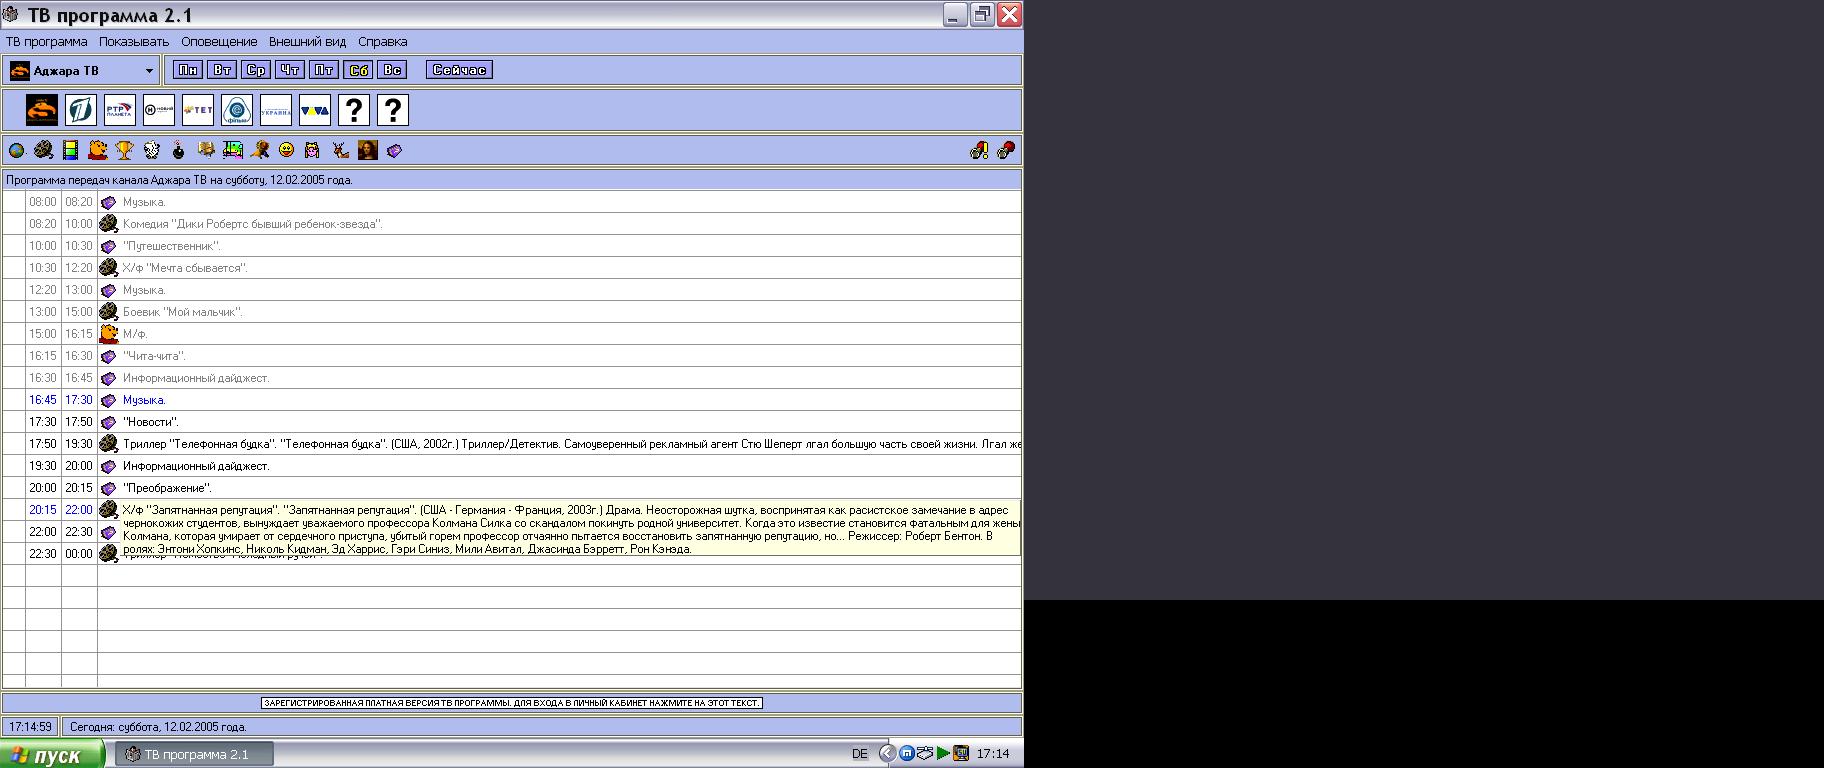Open the Украина channel schedule
Image resolution: width=1824 pixels, height=768 pixels.
[x=276, y=110]
